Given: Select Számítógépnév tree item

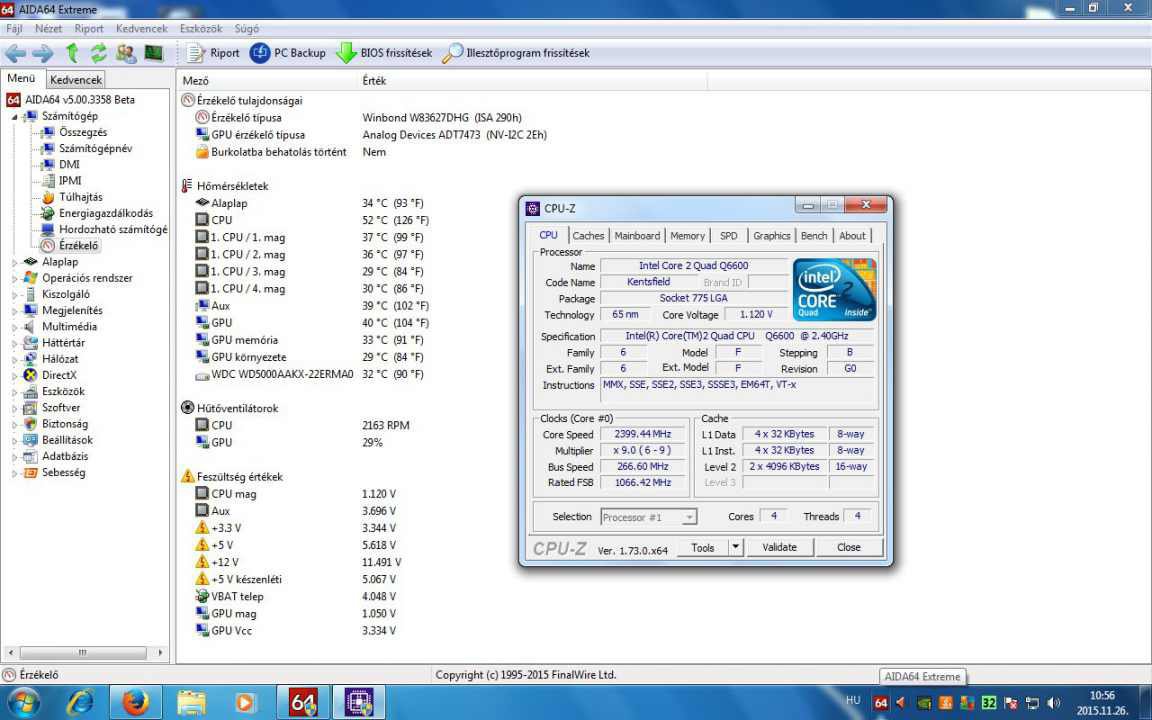Looking at the screenshot, I should [x=96, y=148].
